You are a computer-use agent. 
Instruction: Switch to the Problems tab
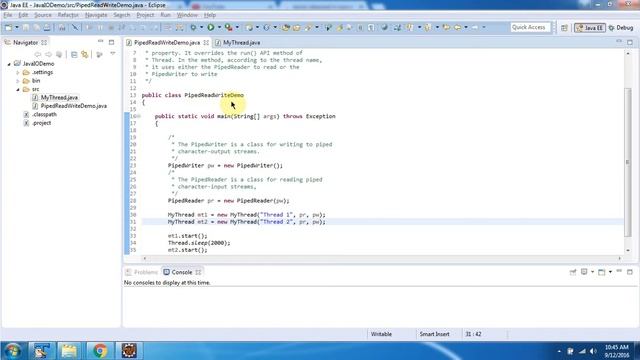pos(142,272)
